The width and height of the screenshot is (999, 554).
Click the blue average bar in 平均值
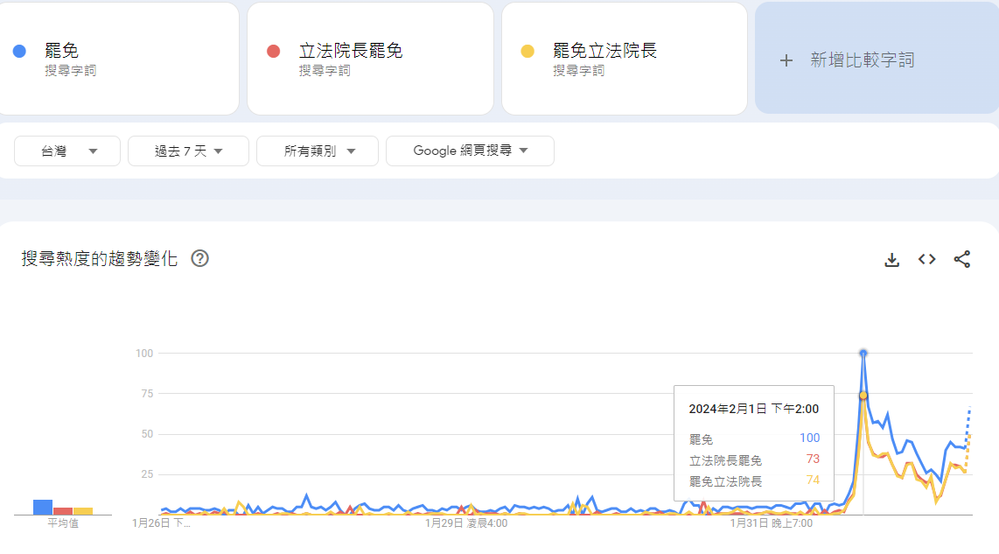click(43, 507)
